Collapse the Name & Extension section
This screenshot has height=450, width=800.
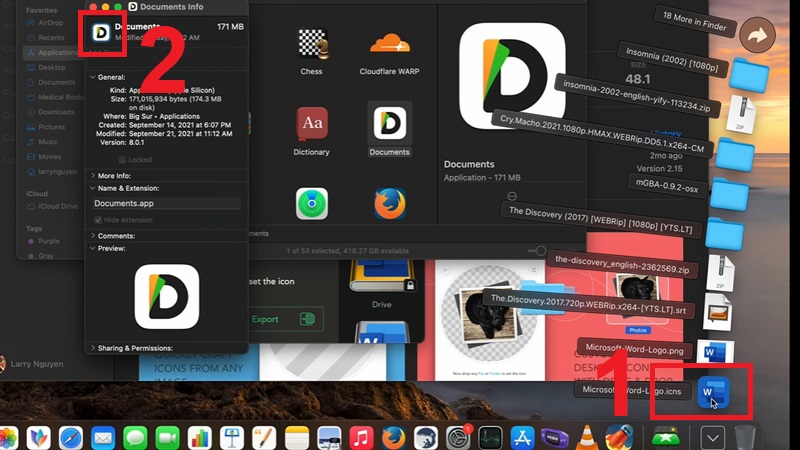[92, 188]
